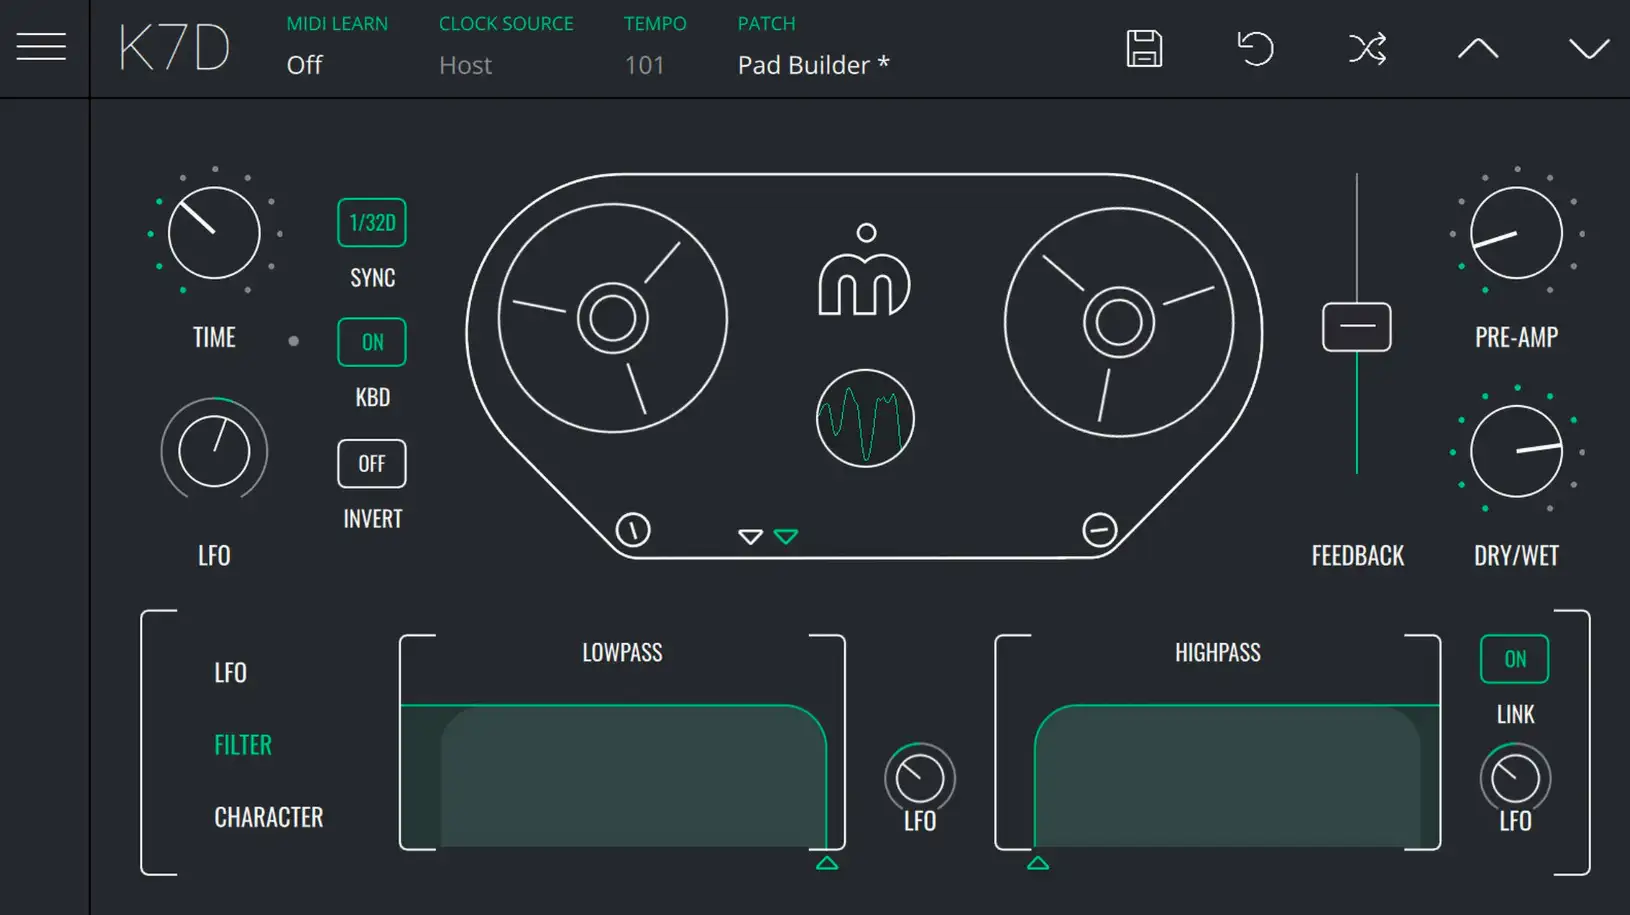
Task: Click the waveform scope display
Action: pyautogui.click(x=865, y=419)
